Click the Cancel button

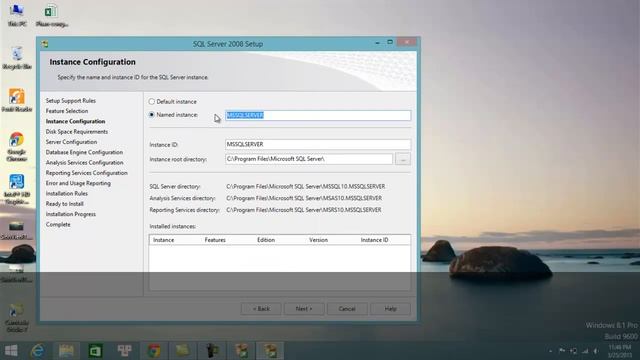click(347, 309)
